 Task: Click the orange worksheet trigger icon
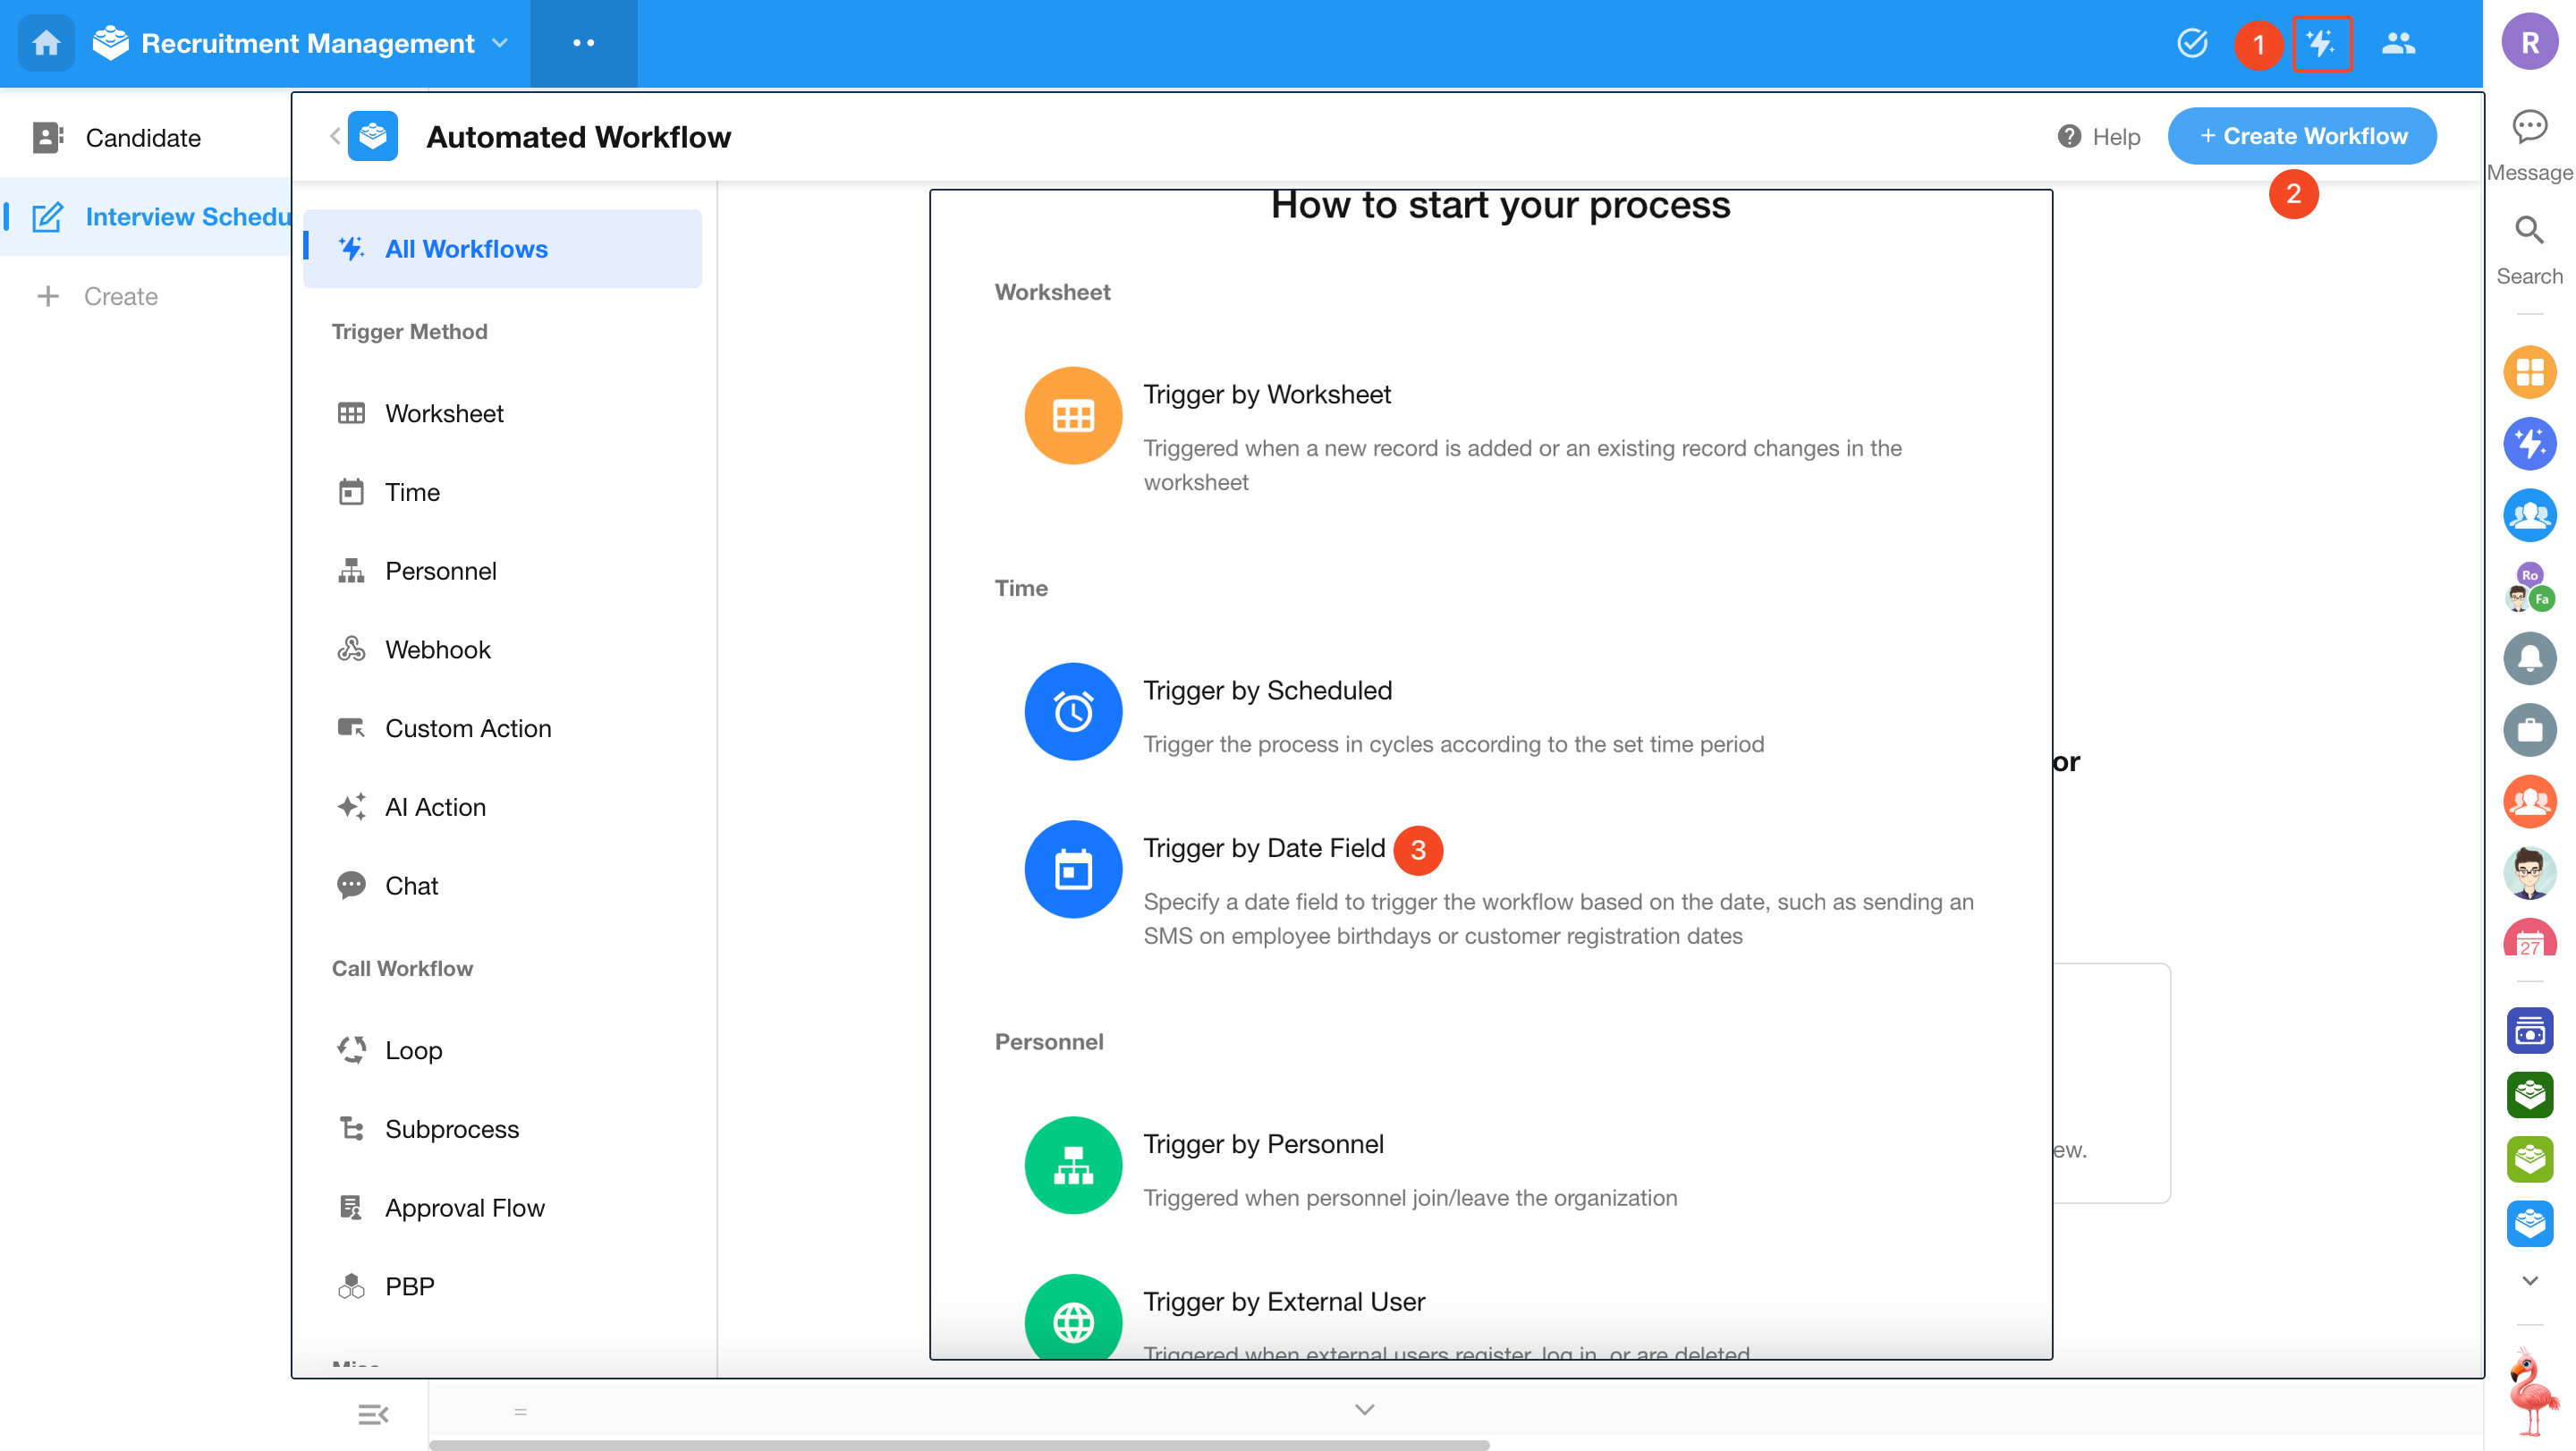[1073, 416]
